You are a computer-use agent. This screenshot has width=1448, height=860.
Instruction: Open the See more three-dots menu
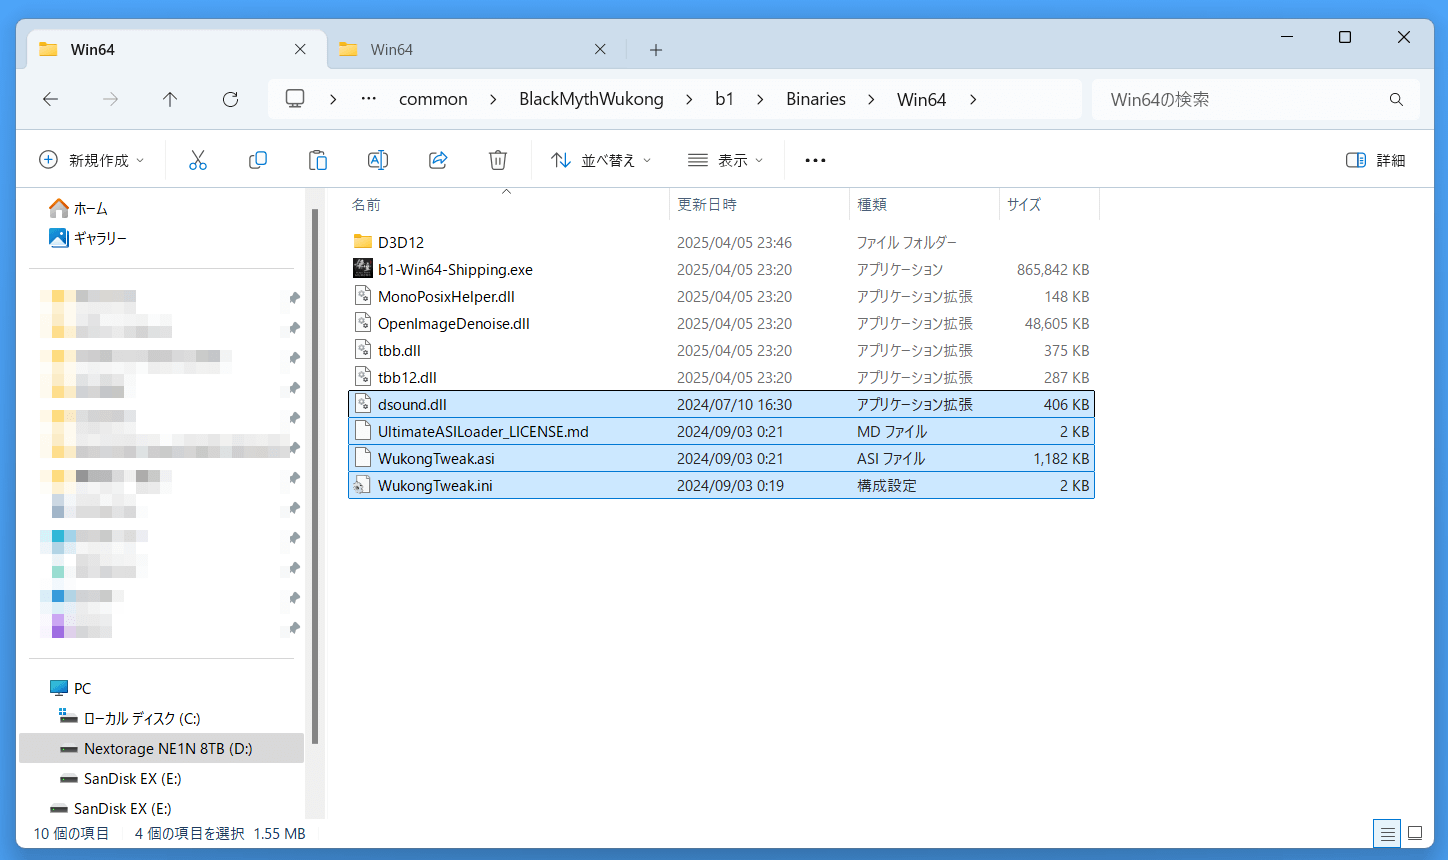[x=815, y=160]
